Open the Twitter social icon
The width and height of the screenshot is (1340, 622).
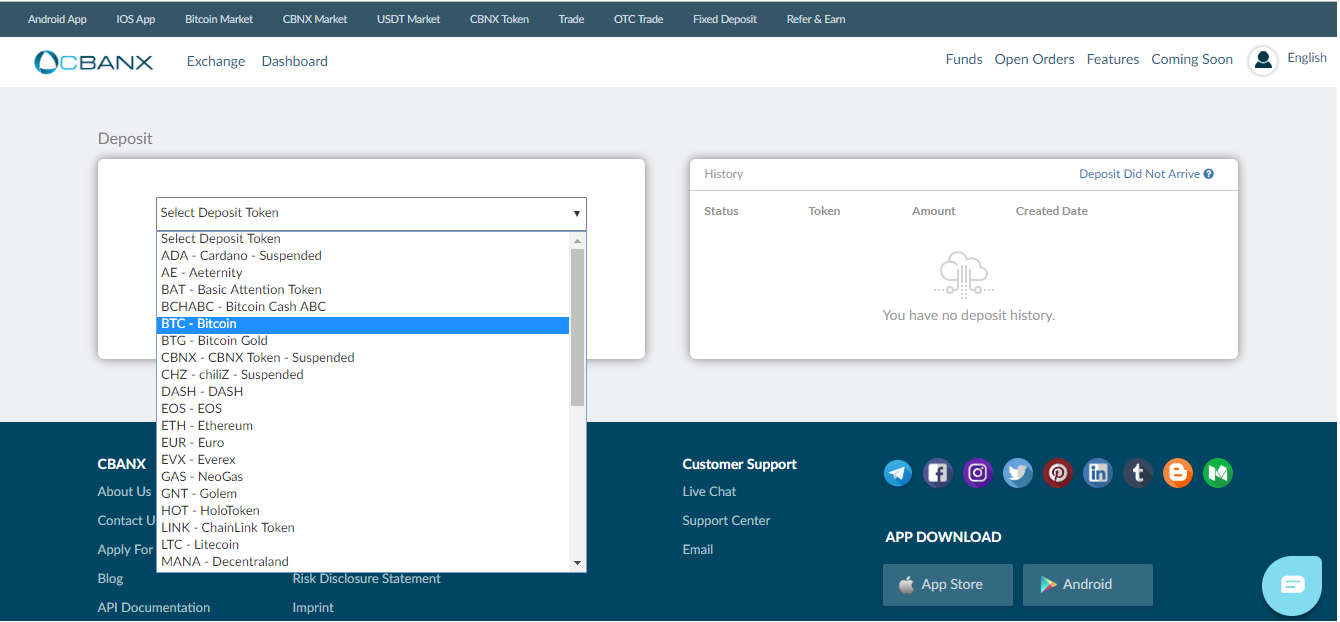coord(1018,473)
